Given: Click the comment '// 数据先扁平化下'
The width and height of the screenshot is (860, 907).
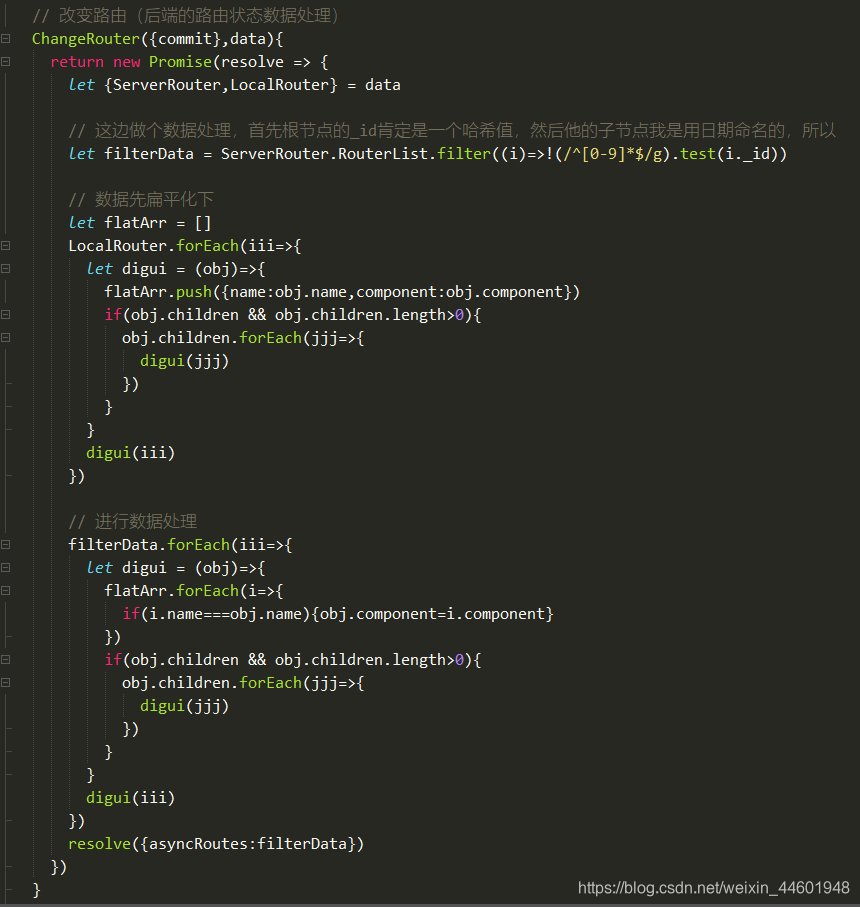Looking at the screenshot, I should (141, 200).
